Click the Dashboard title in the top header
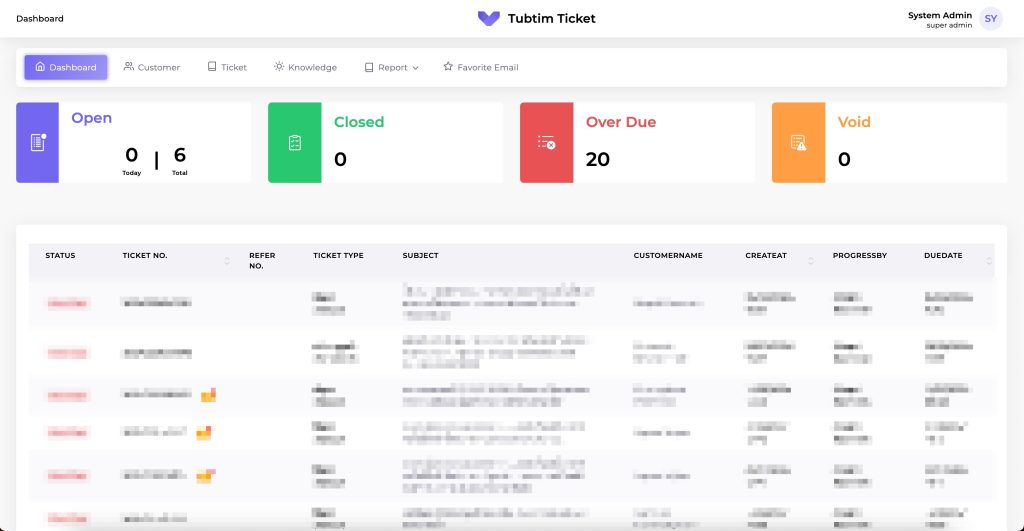 (x=40, y=18)
